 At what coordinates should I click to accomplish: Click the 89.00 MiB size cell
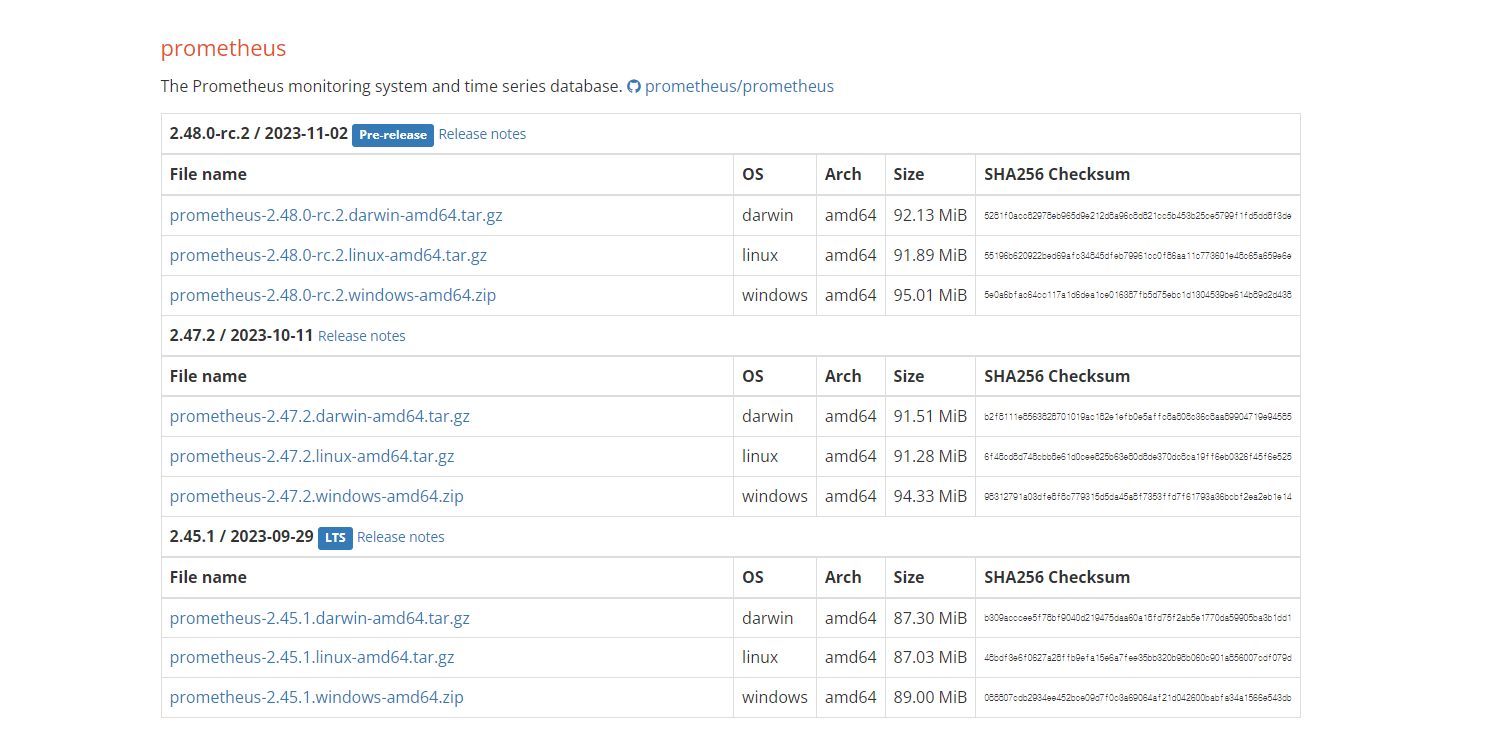(930, 697)
